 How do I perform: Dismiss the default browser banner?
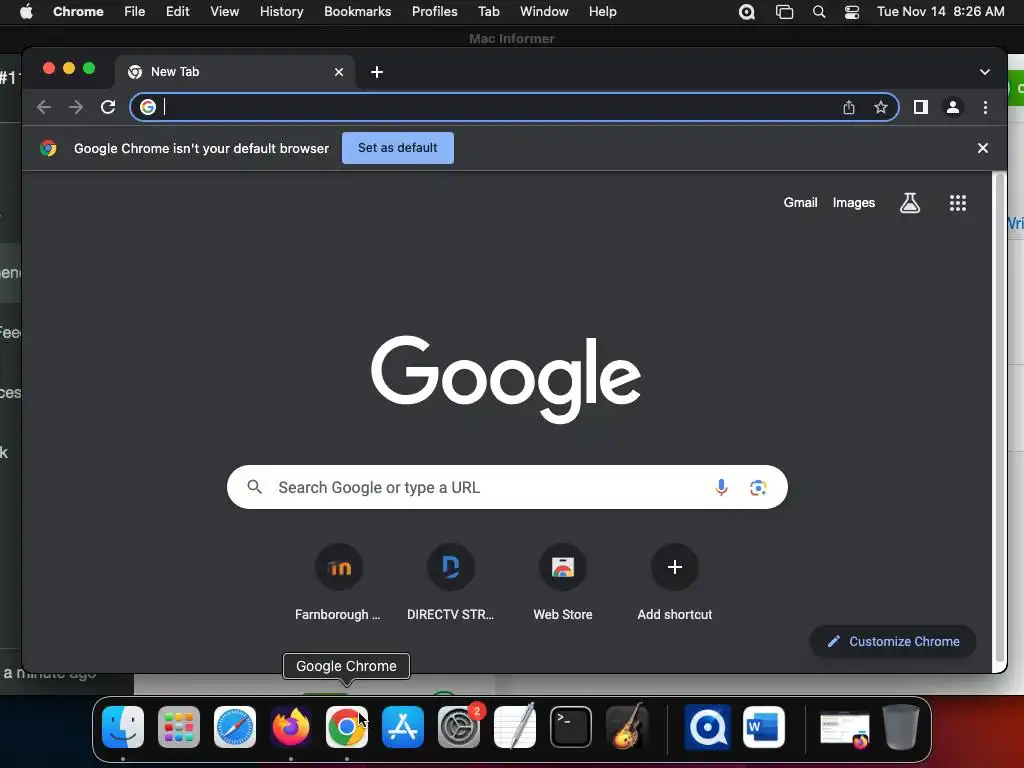click(982, 148)
